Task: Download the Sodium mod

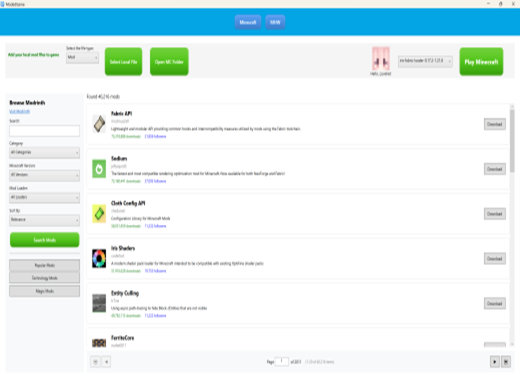Action: 495,169
